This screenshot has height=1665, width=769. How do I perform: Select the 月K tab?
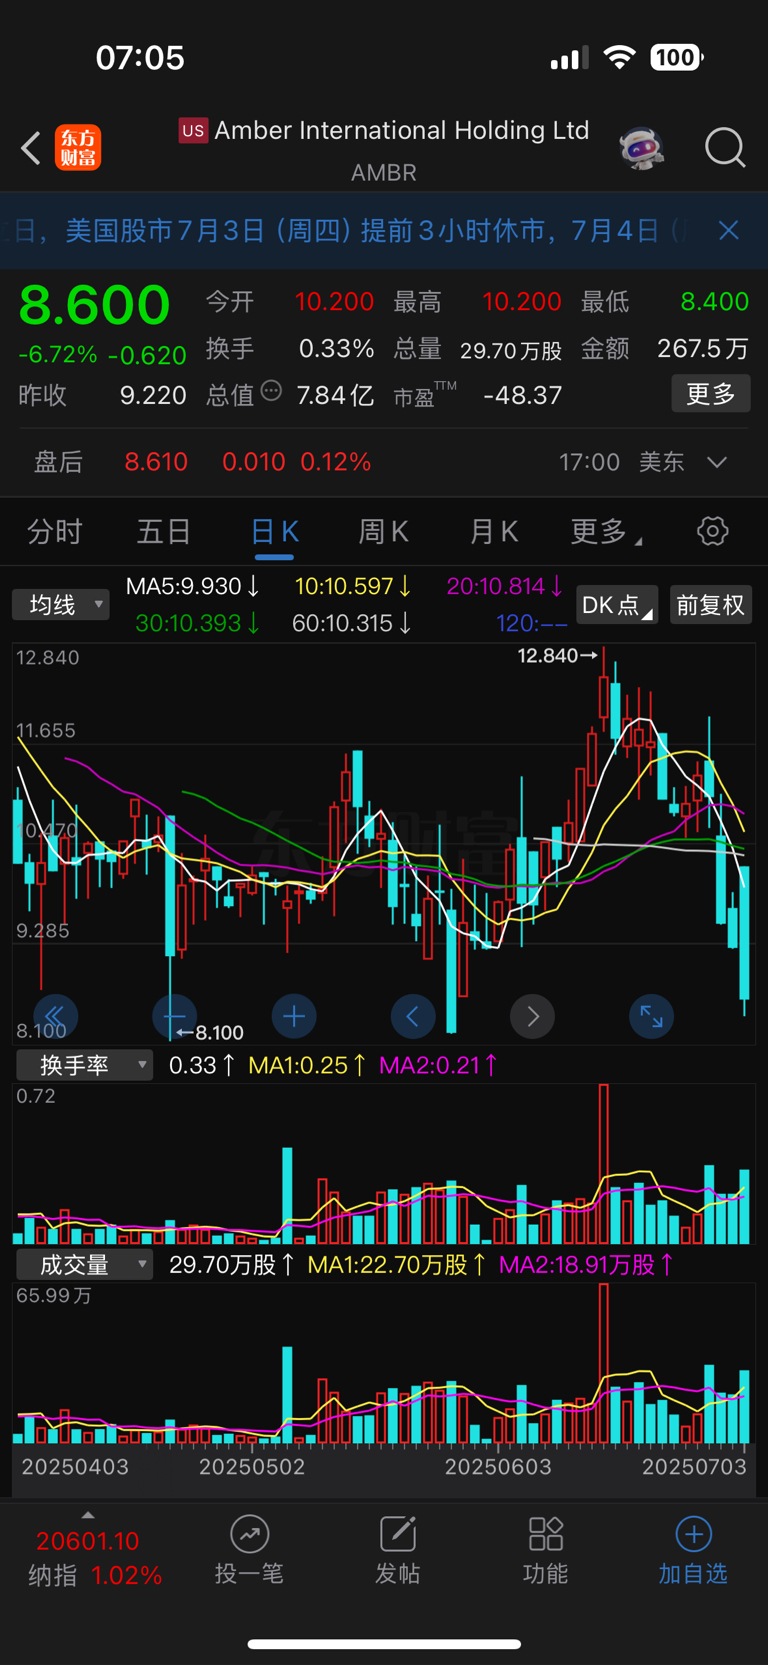click(494, 531)
